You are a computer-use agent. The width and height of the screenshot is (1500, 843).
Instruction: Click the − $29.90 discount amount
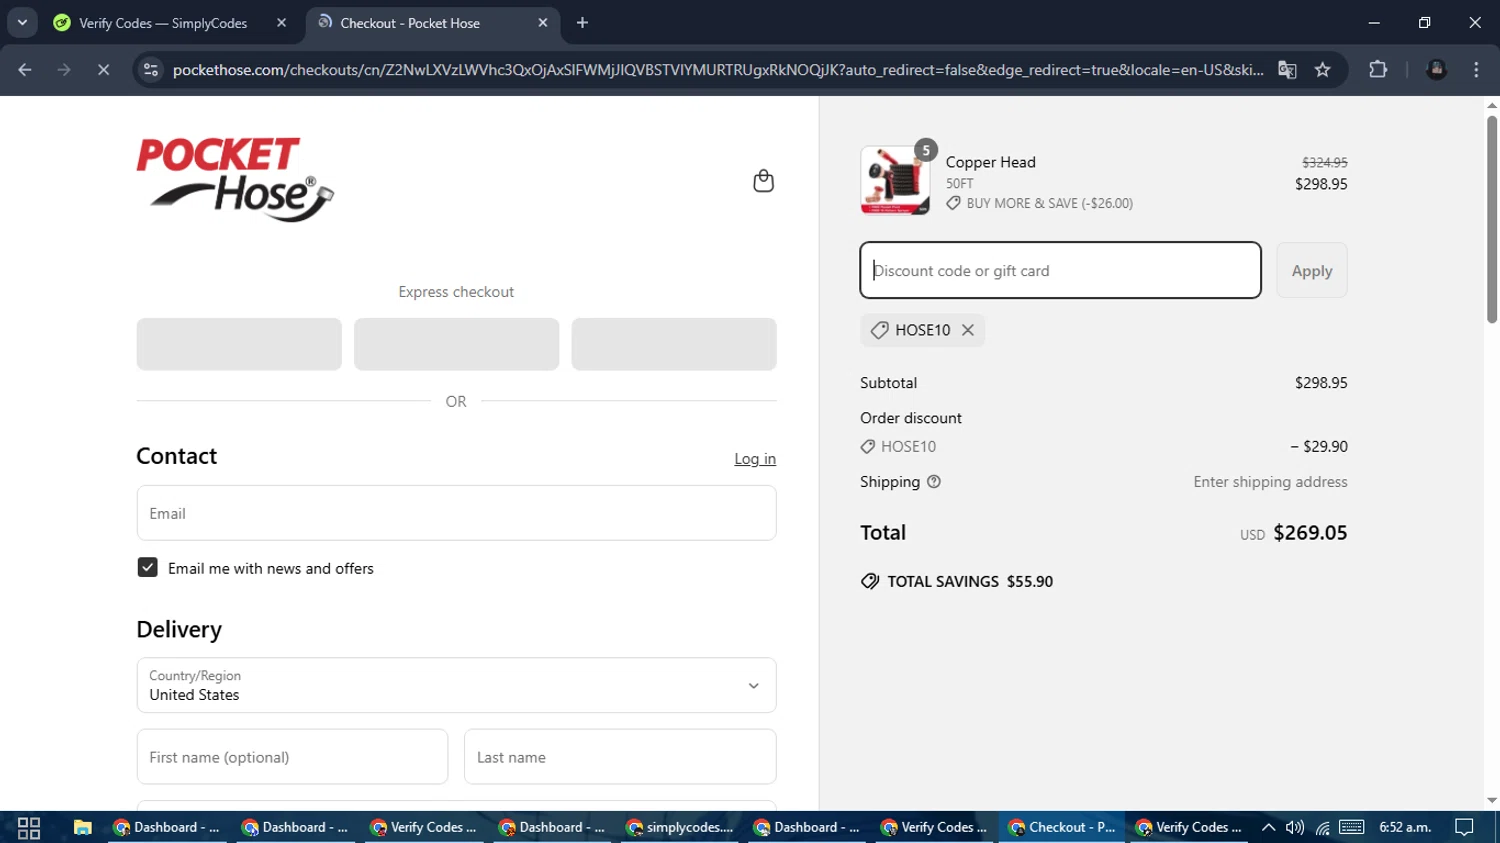(x=1319, y=447)
